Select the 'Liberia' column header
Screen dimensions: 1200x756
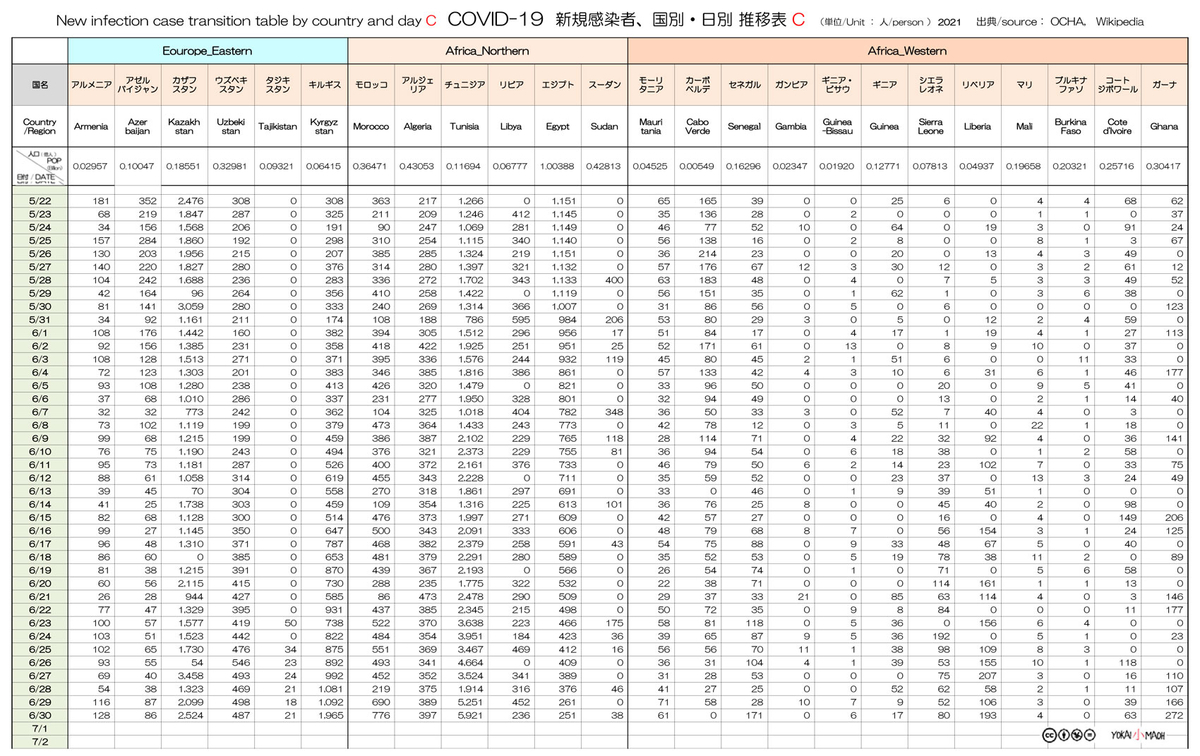coord(977,127)
